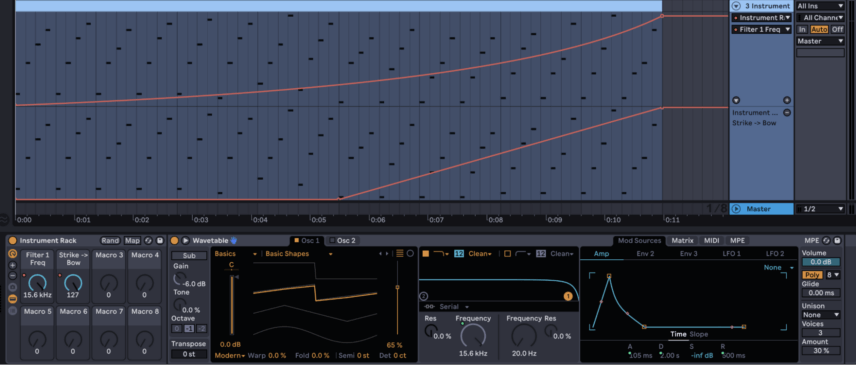Select sub Octave -2 button
The height and width of the screenshot is (365, 856).
click(201, 328)
